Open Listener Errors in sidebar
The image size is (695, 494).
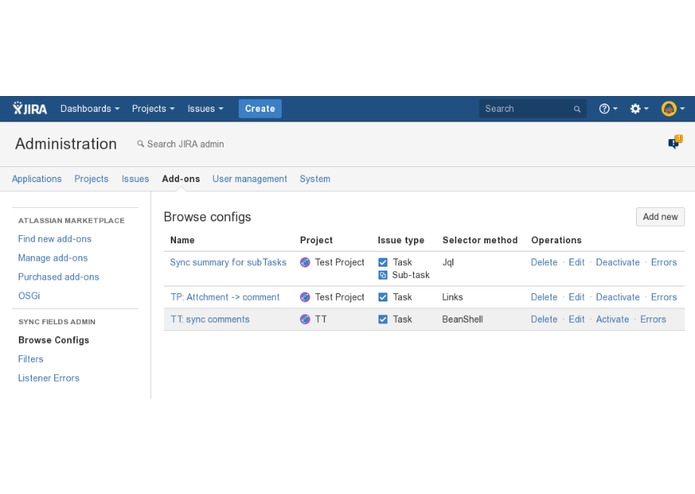click(49, 378)
